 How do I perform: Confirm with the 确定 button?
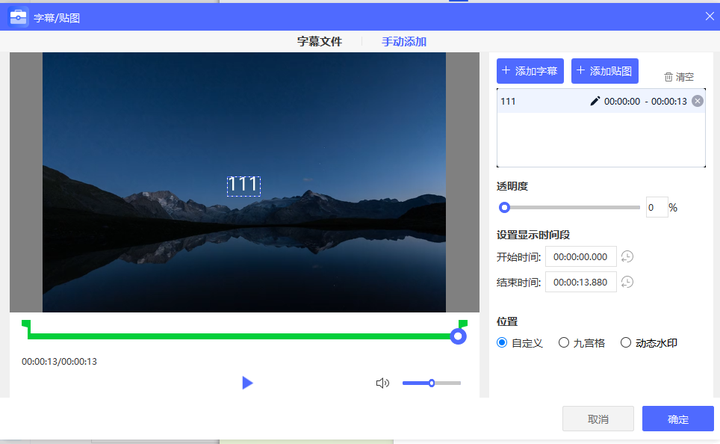(678, 419)
